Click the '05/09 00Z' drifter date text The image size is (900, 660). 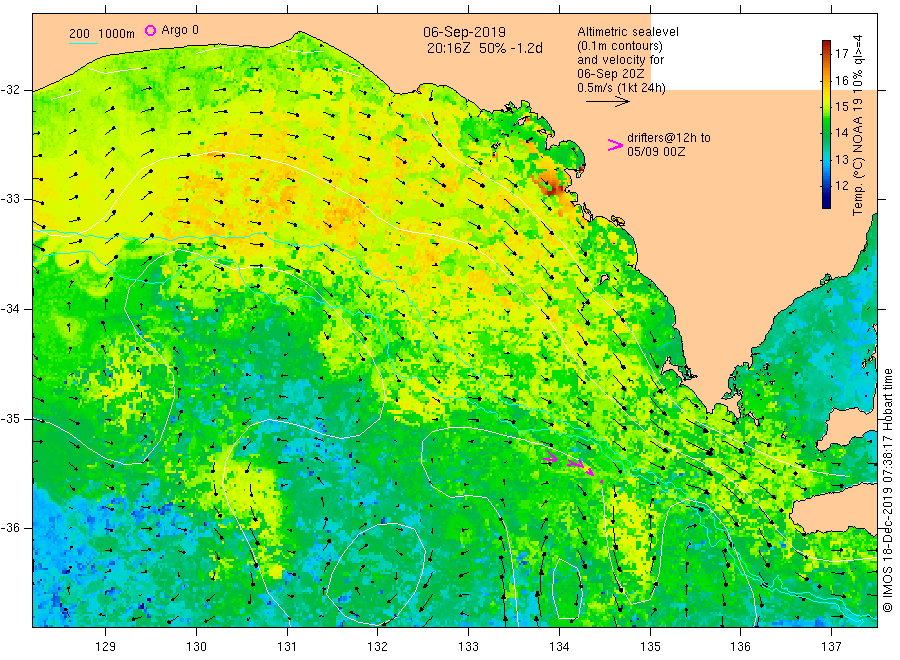pos(655,152)
